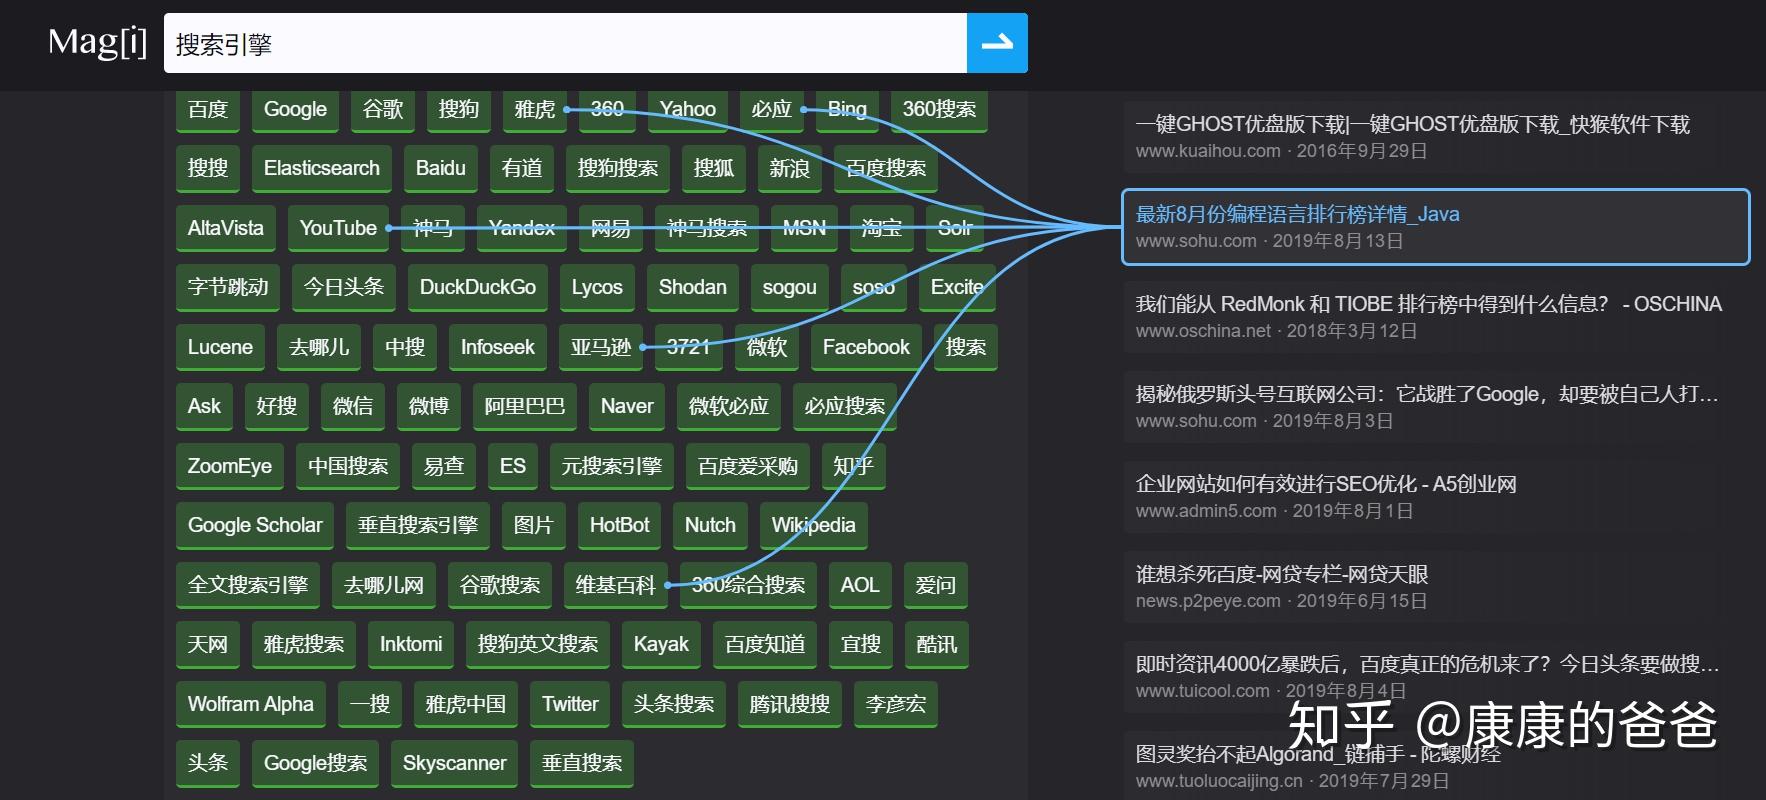Click the Facebook tag
Image resolution: width=1766 pixels, height=800 pixels.
pos(866,347)
